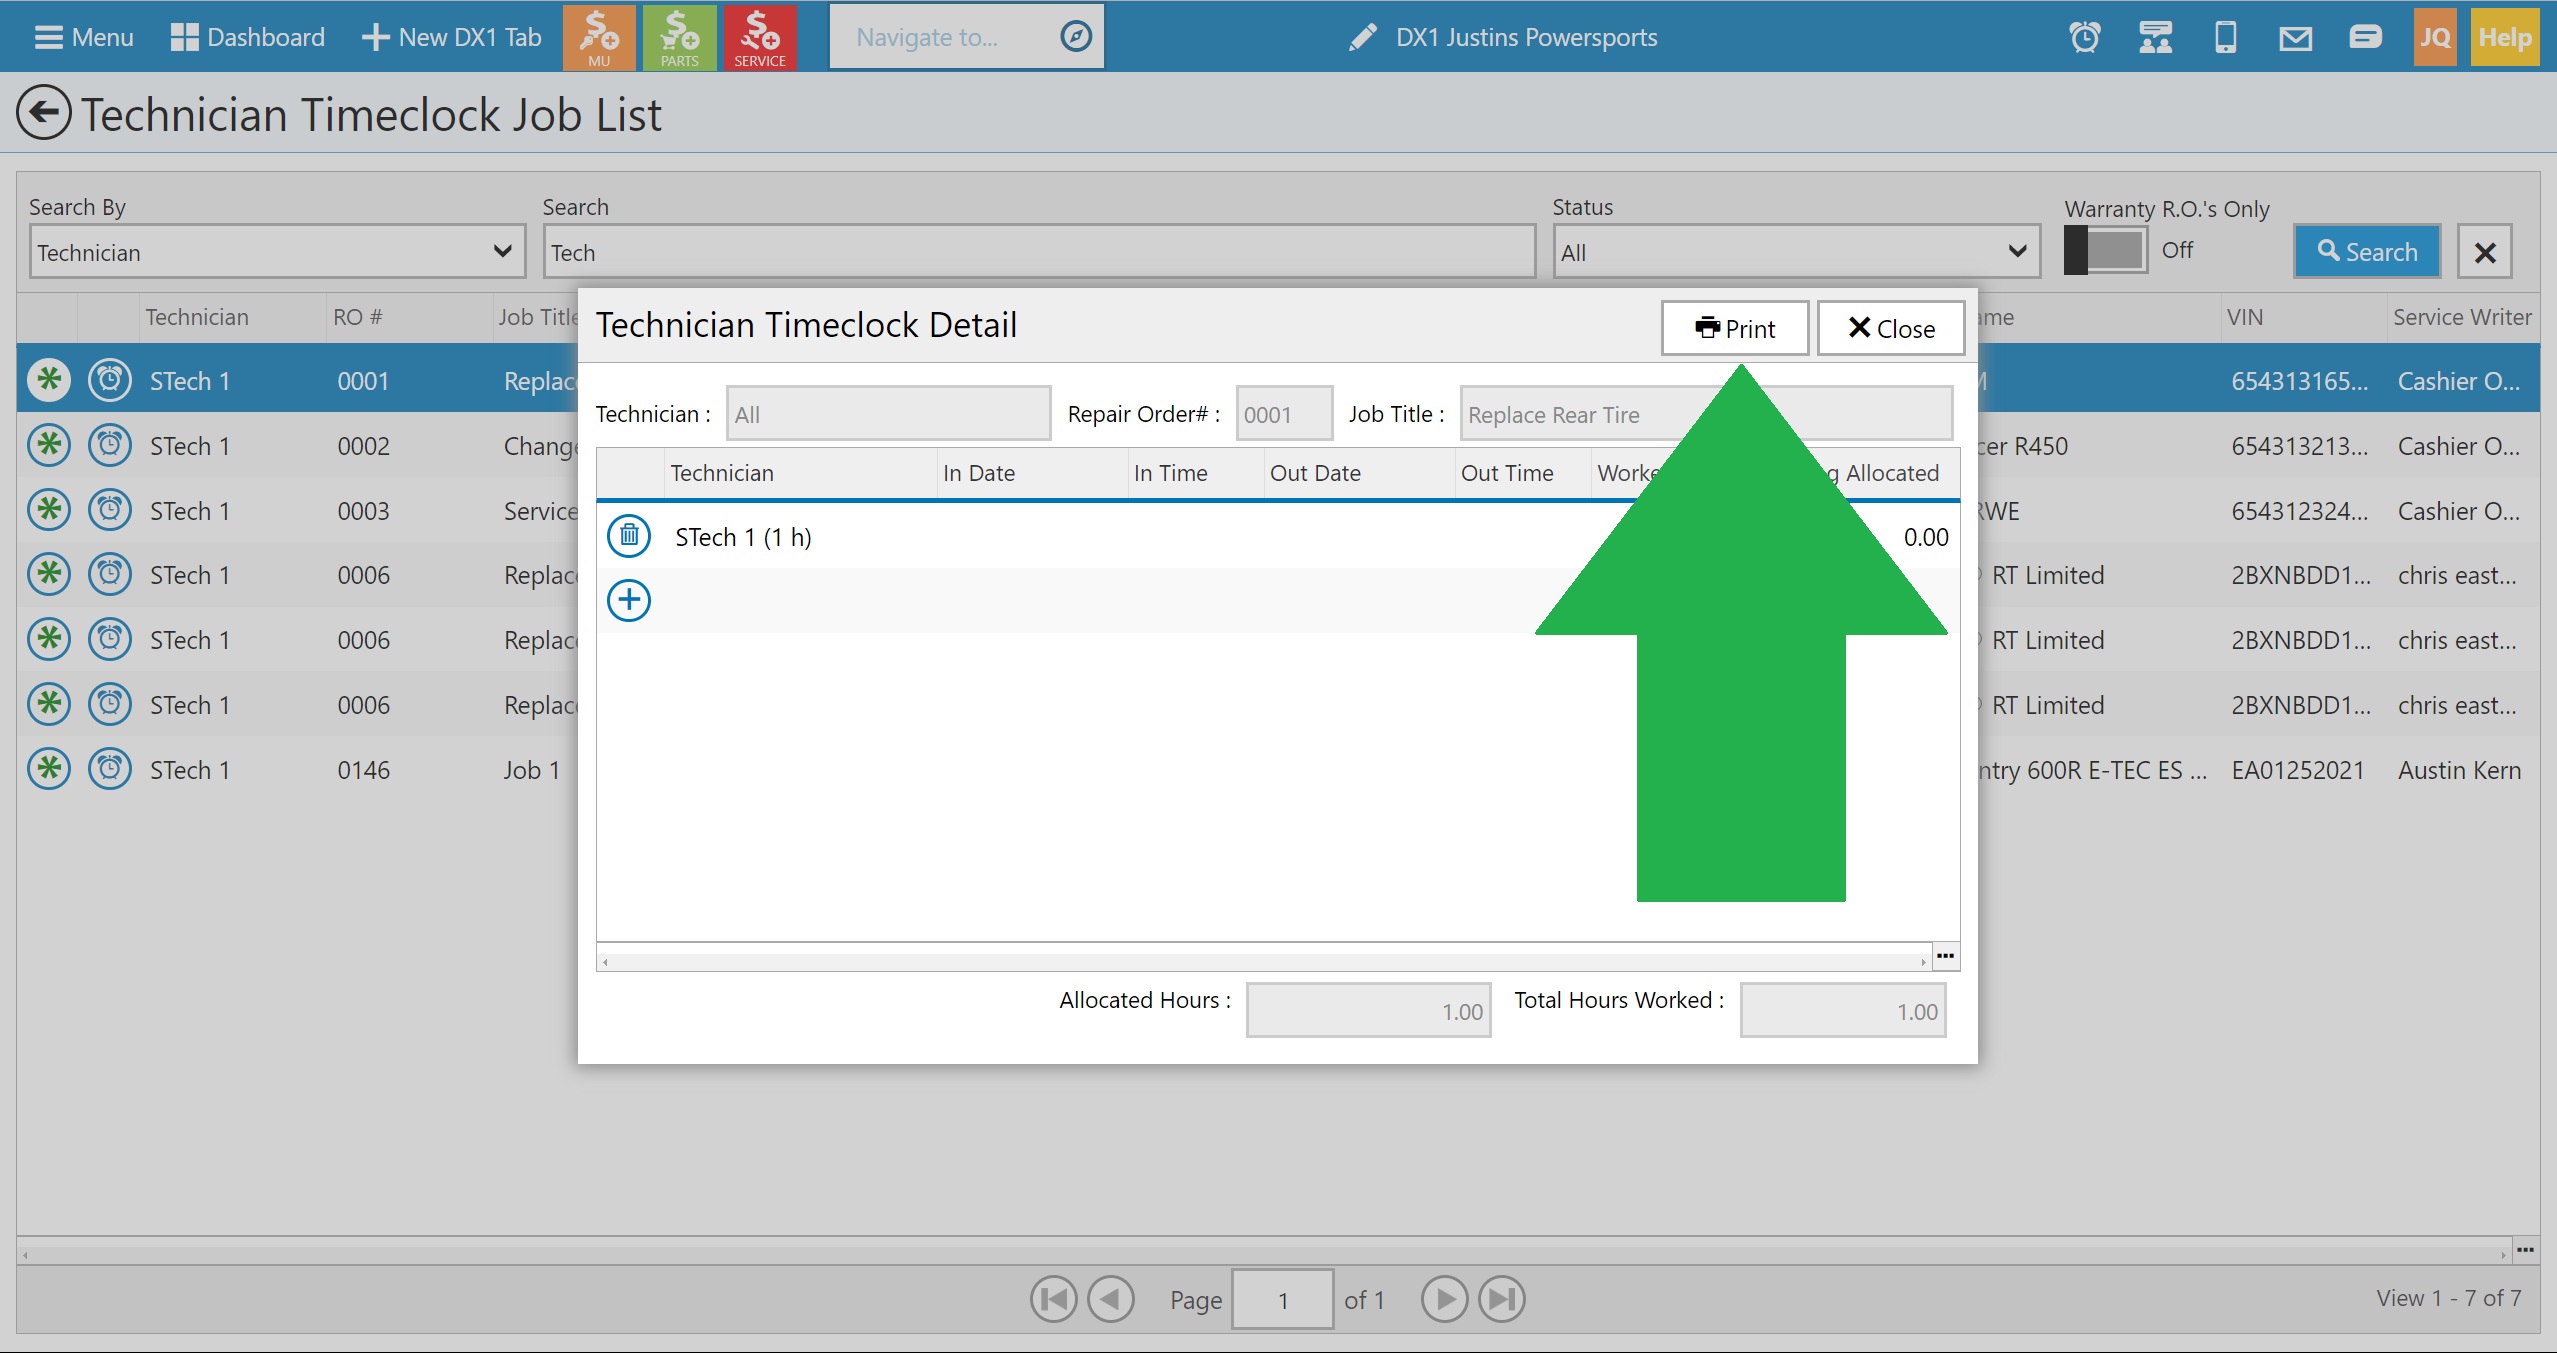Go to the next page arrow
This screenshot has width=2557, height=1353.
coord(1444,1299)
